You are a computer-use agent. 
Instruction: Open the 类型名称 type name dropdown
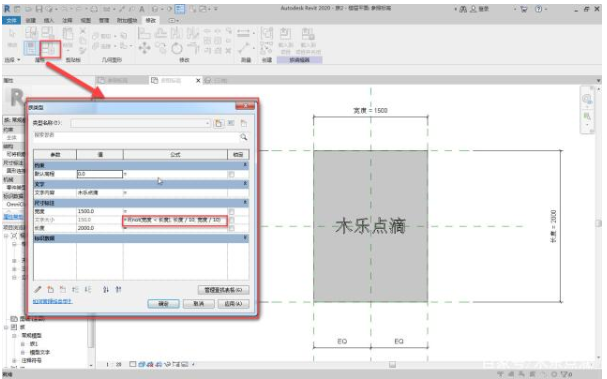coord(207,123)
